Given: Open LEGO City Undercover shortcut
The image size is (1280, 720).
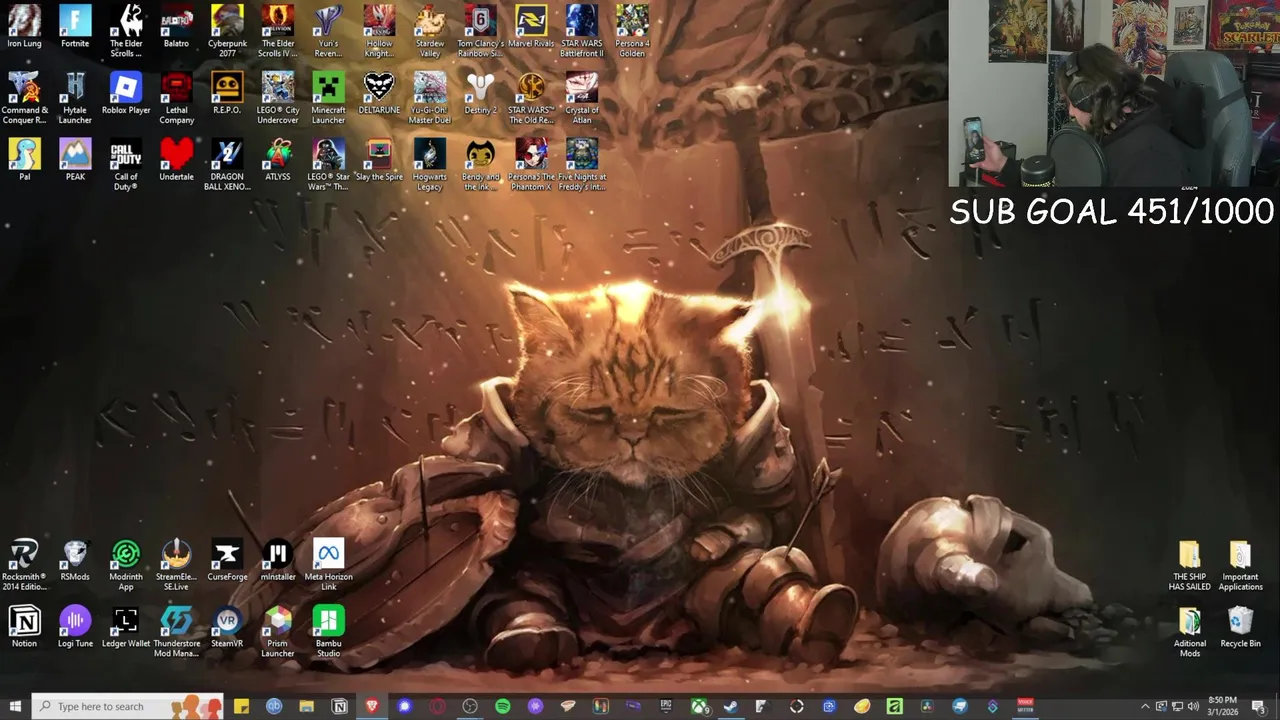Looking at the screenshot, I should (278, 98).
